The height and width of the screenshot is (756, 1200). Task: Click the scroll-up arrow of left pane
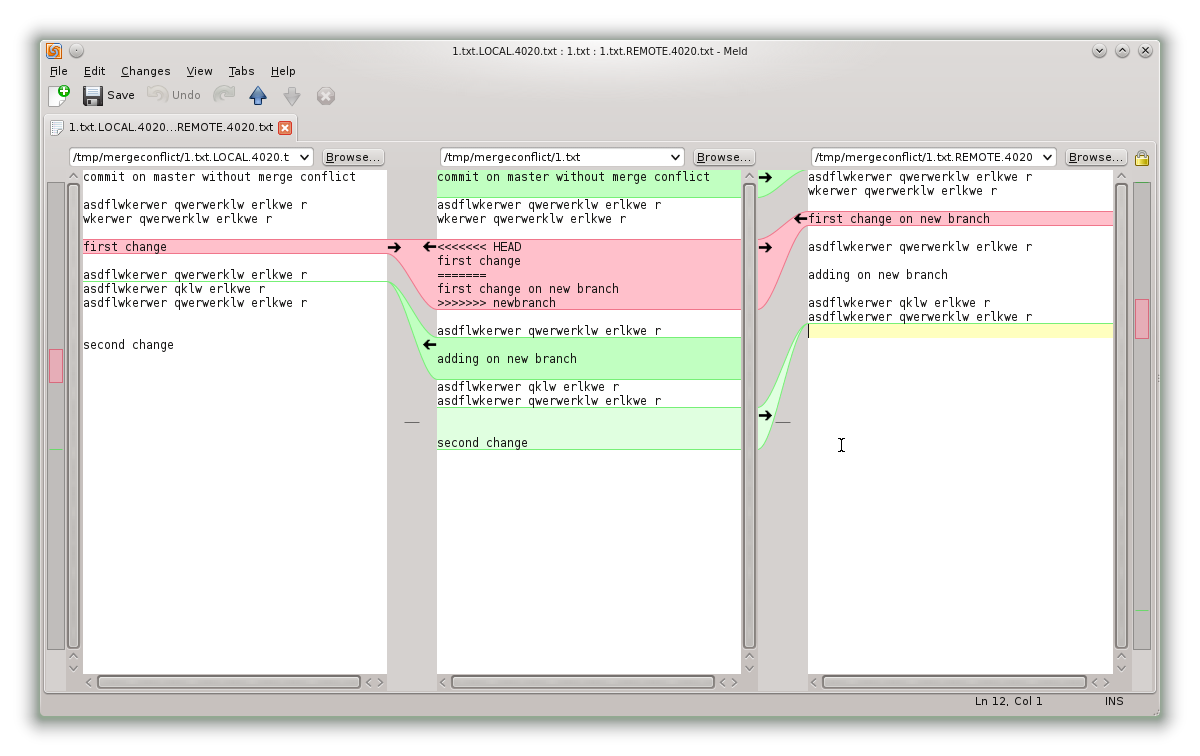(x=73, y=176)
